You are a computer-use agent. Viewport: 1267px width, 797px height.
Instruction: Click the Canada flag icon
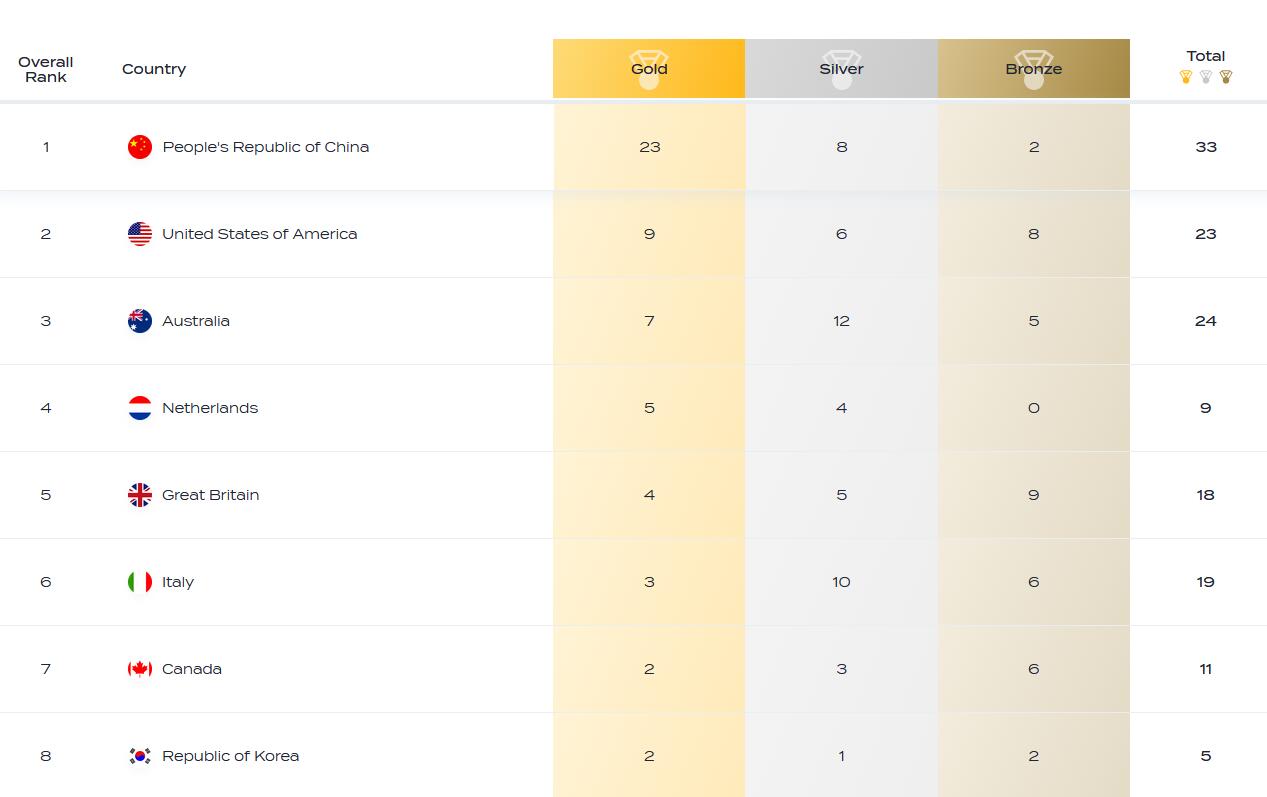point(140,669)
